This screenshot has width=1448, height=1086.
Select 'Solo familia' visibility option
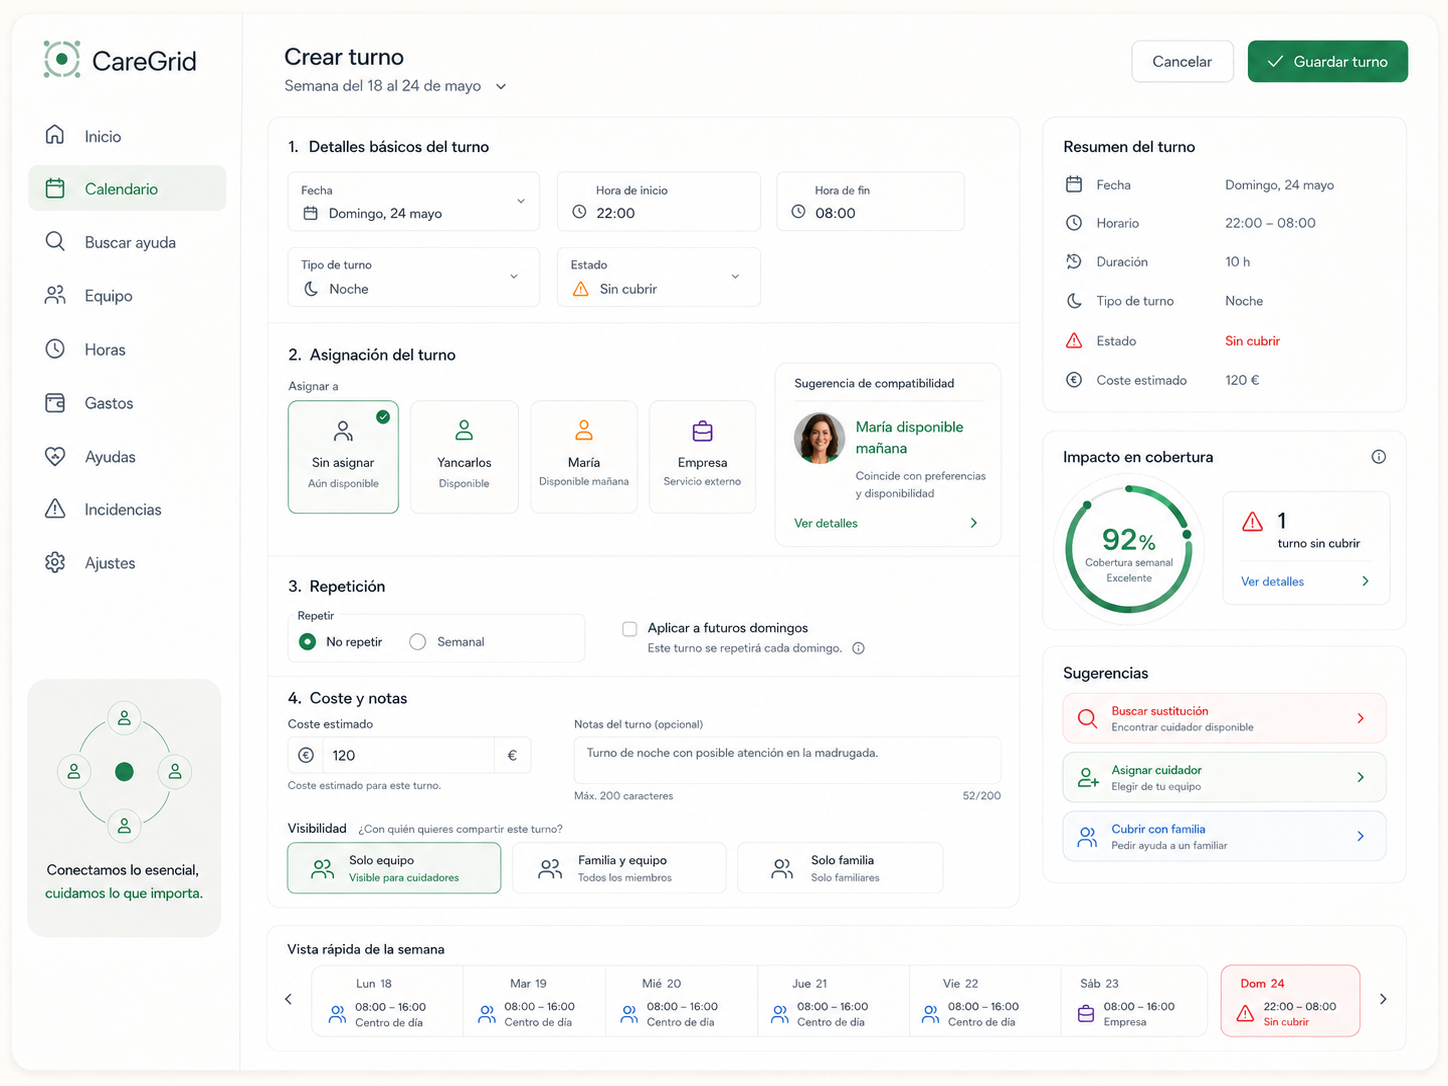tap(840, 868)
